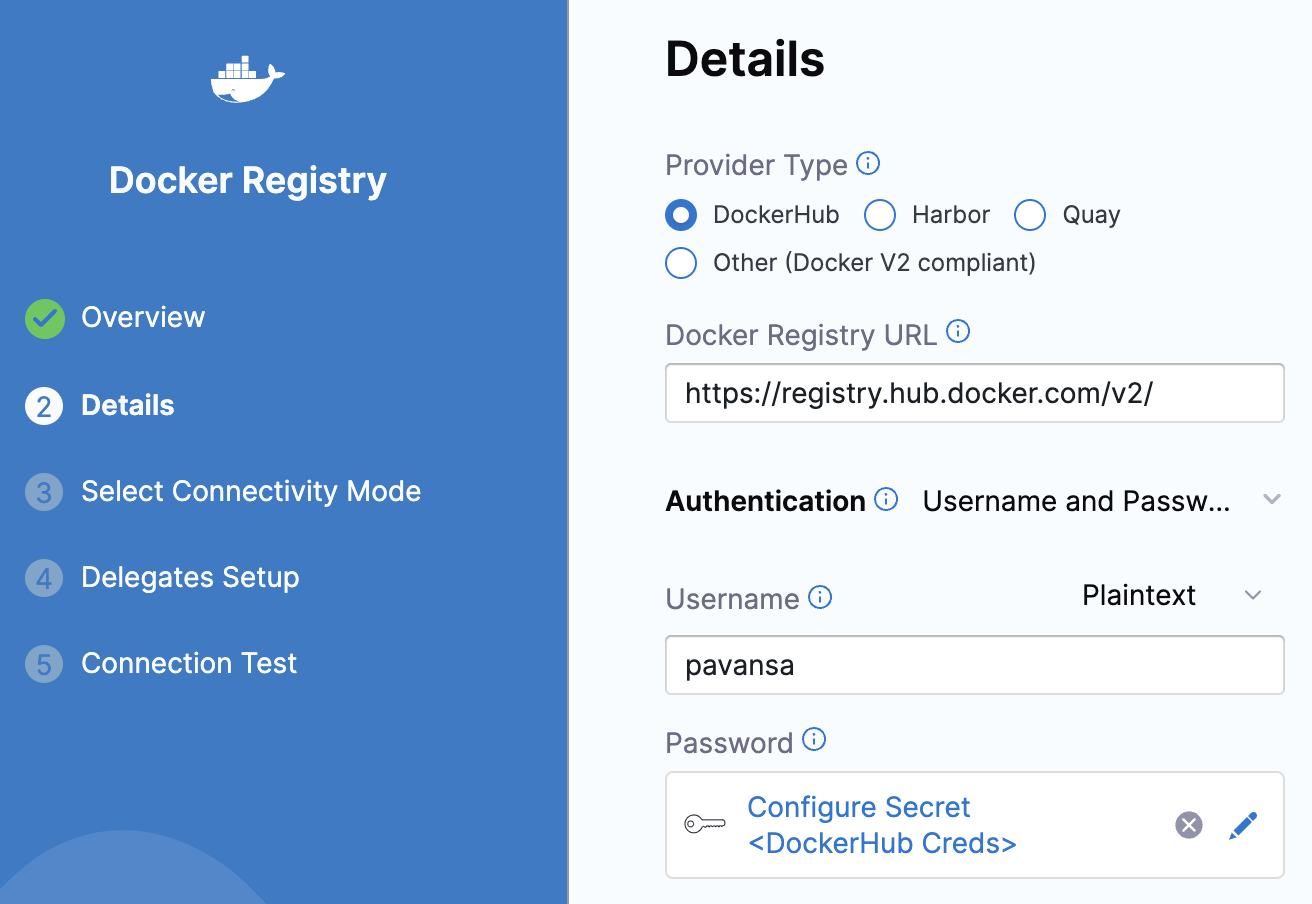Image resolution: width=1312 pixels, height=904 pixels.
Task: Click the Password info icon
Action: click(x=815, y=740)
